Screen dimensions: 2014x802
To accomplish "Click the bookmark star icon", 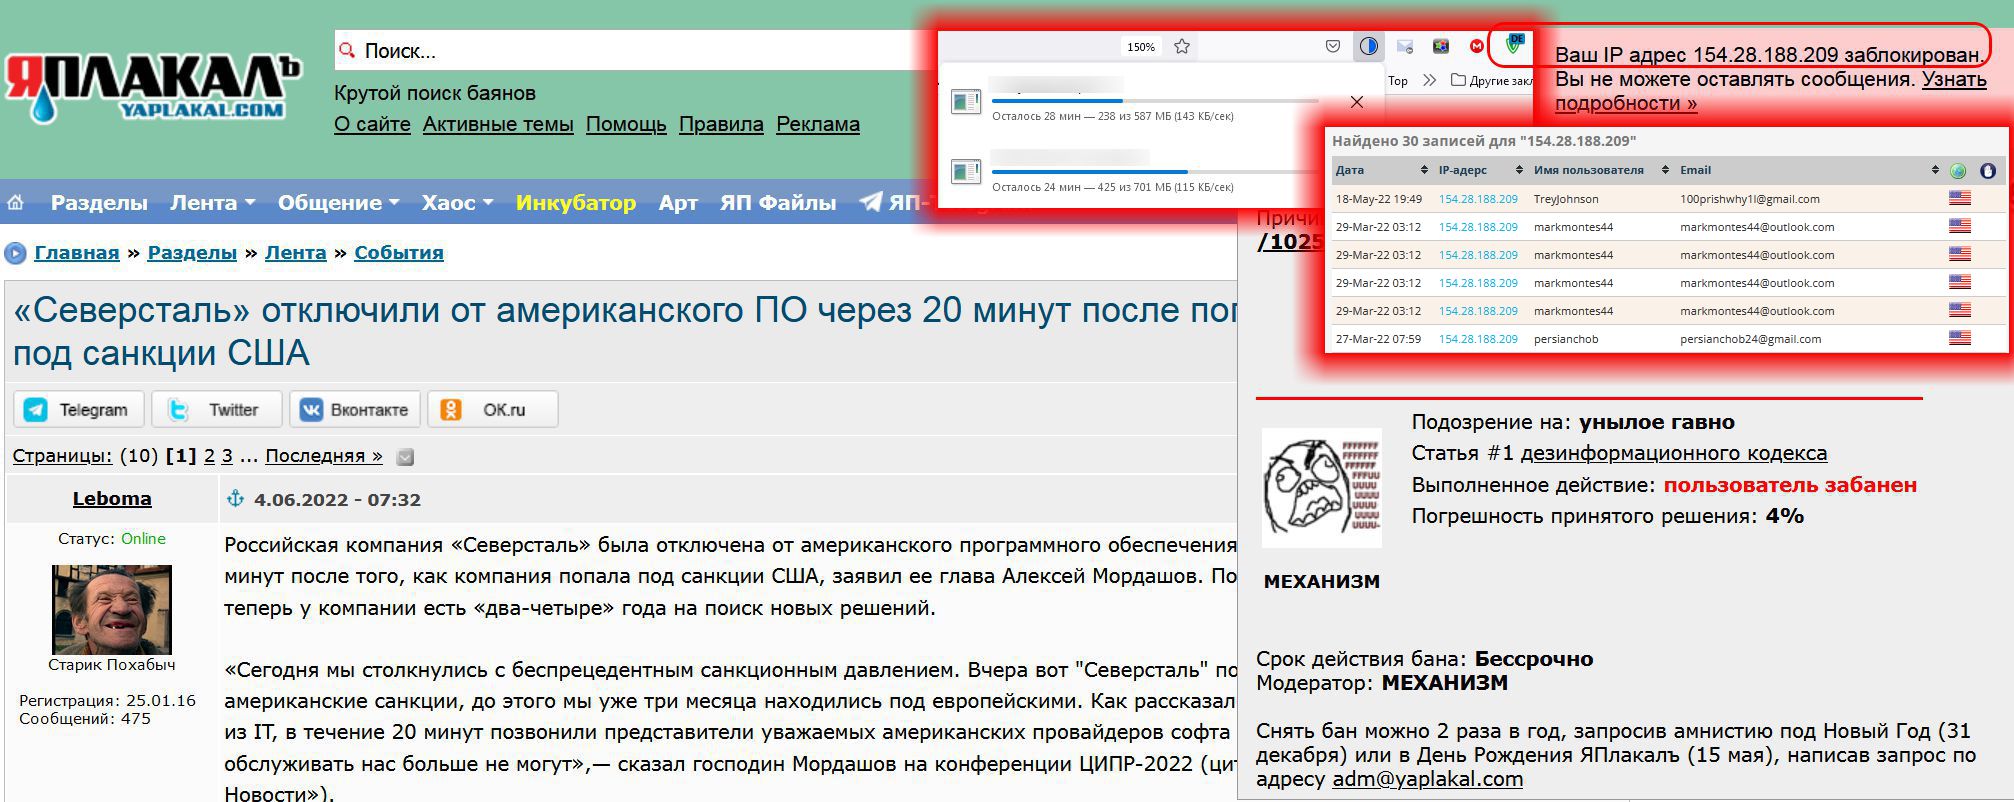I will pyautogui.click(x=1182, y=46).
